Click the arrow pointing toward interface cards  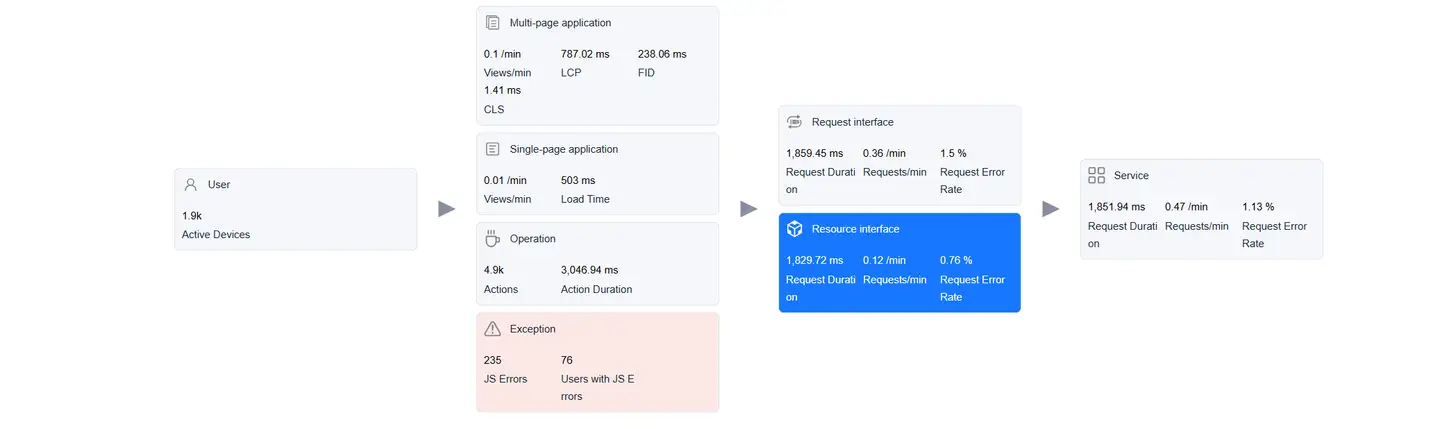point(749,209)
